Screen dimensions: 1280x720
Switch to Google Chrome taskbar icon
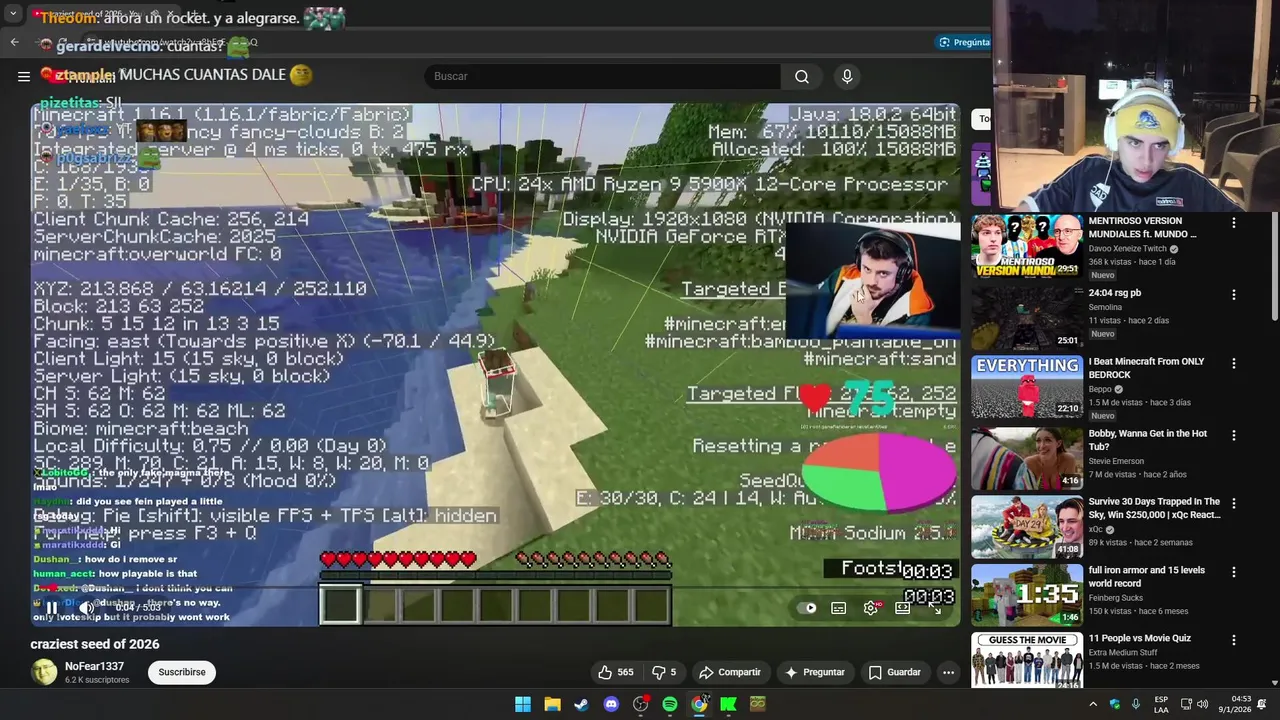(x=699, y=704)
